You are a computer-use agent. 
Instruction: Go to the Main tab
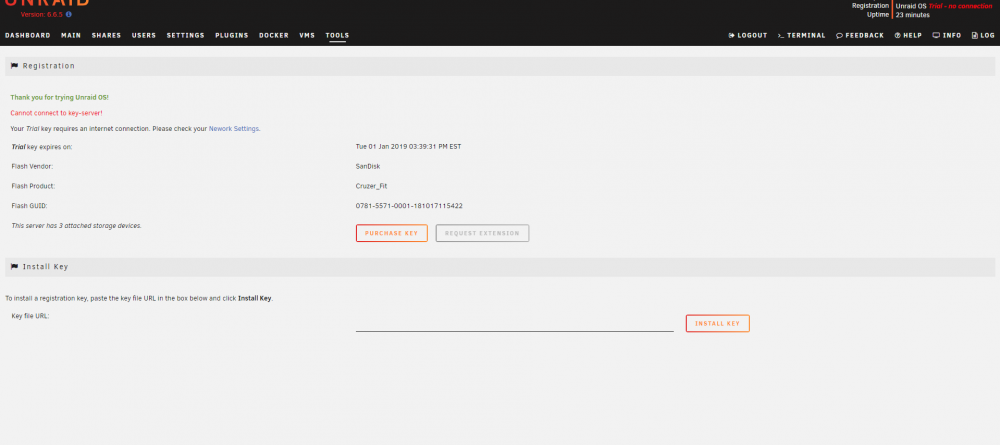71,36
